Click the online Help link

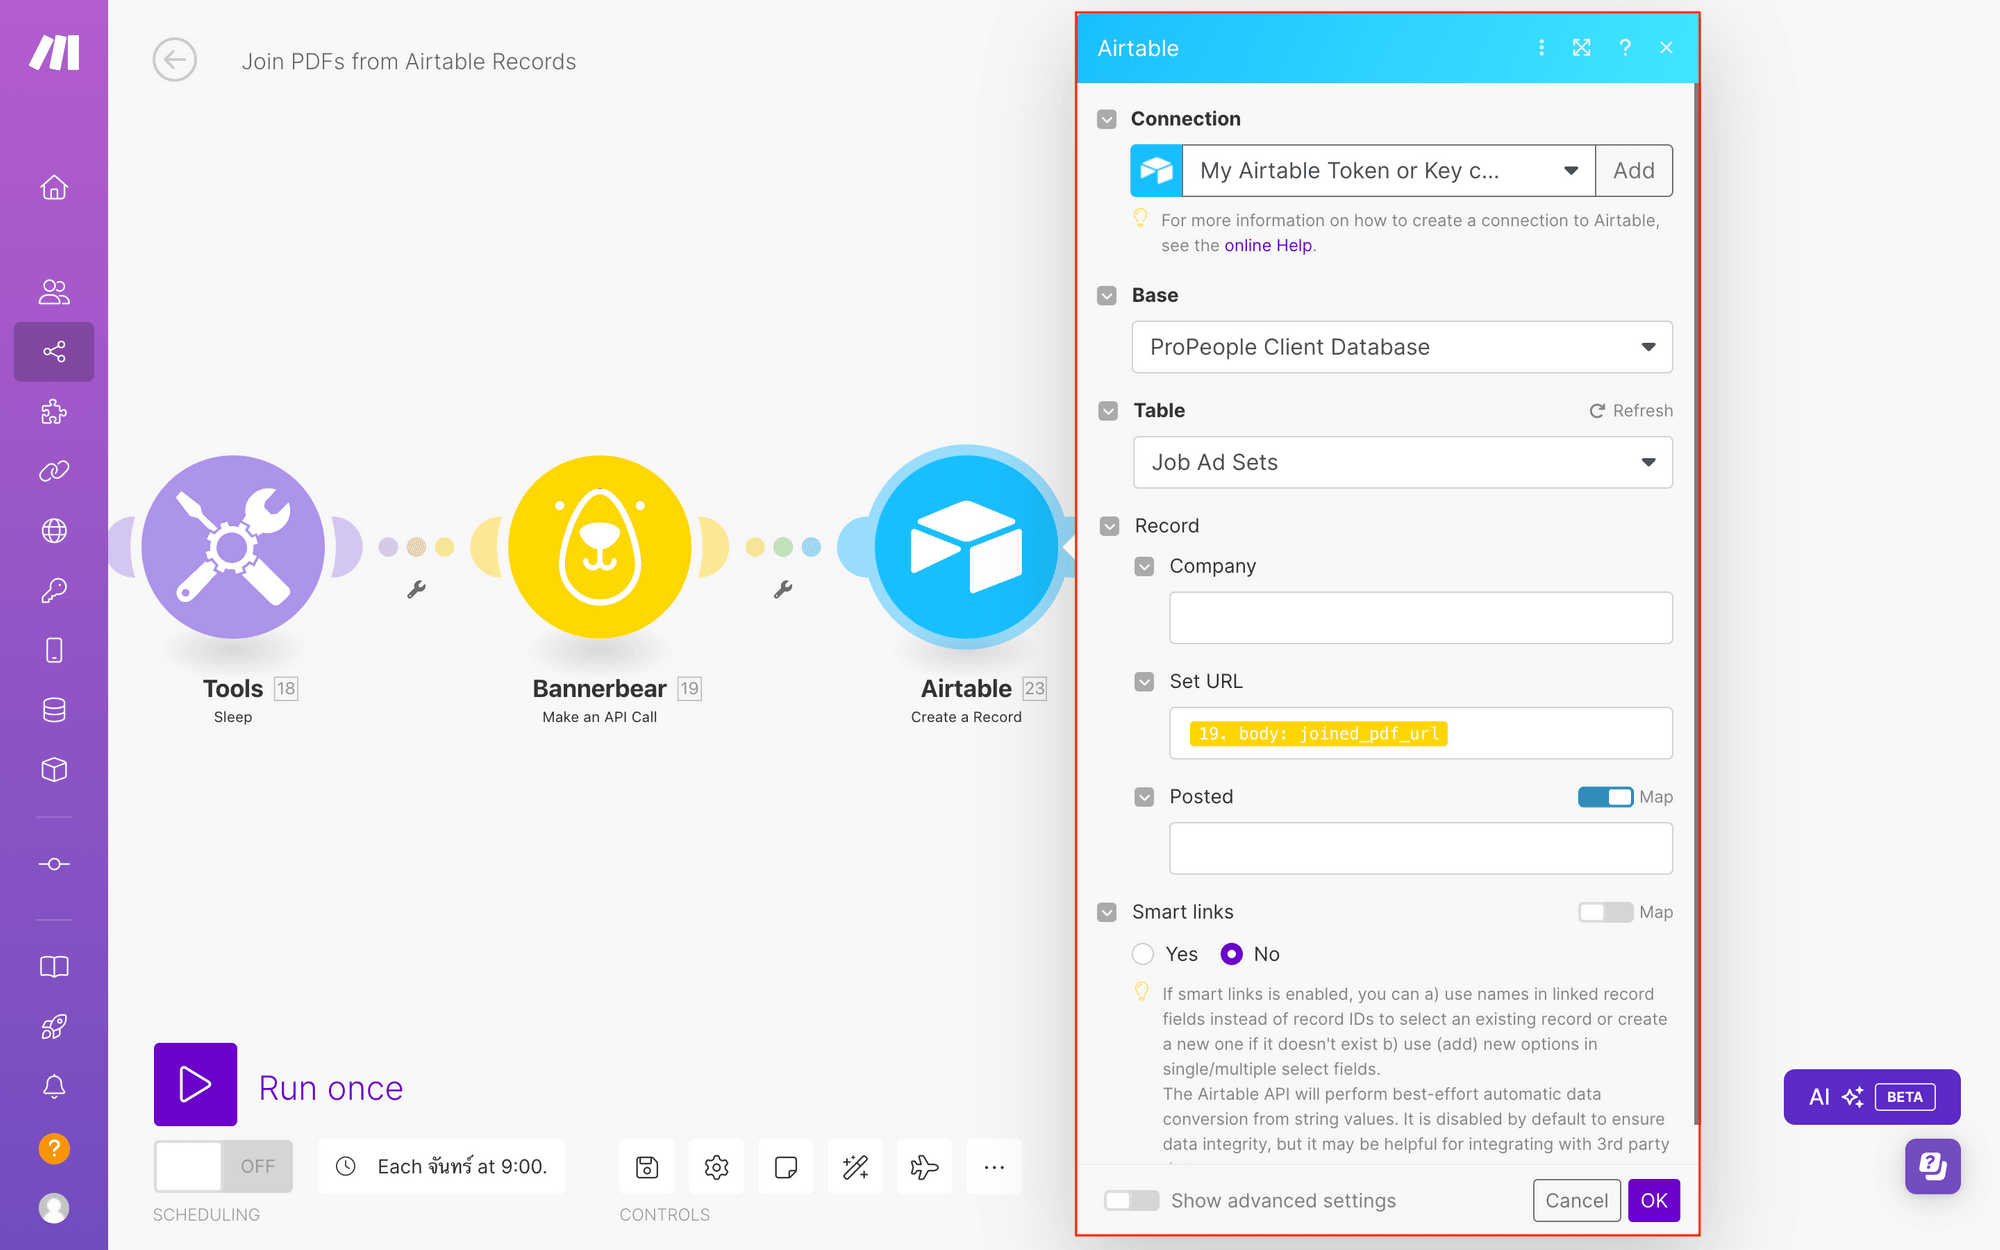pyautogui.click(x=1268, y=245)
